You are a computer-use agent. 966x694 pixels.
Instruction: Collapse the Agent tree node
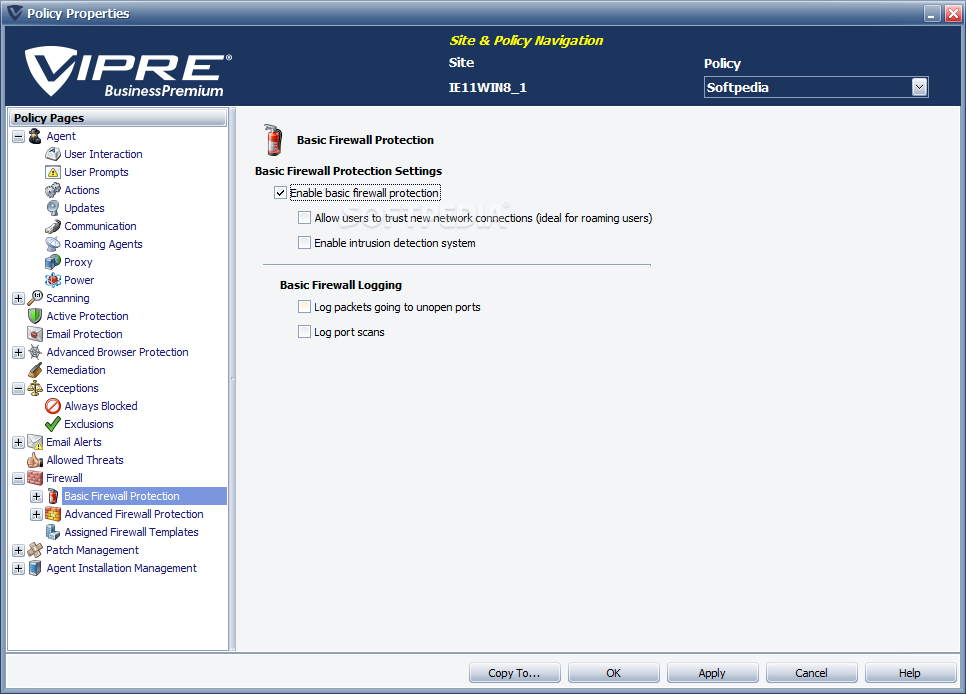click(18, 136)
